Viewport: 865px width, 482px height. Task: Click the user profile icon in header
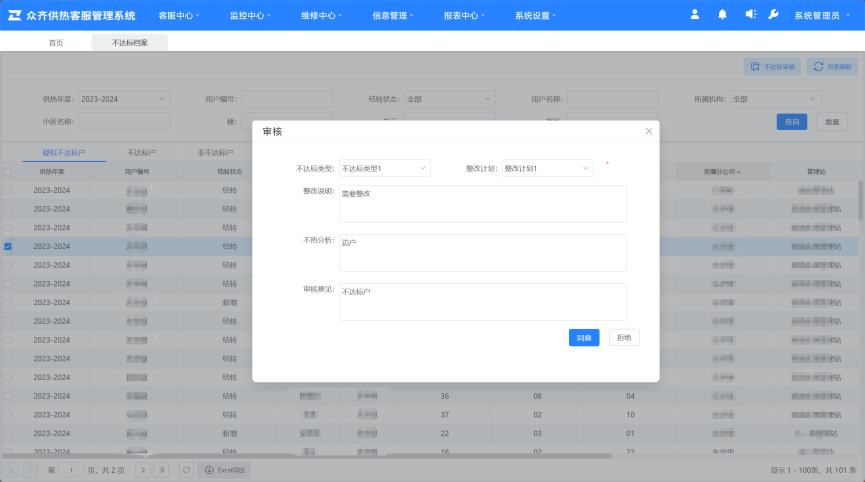point(695,15)
